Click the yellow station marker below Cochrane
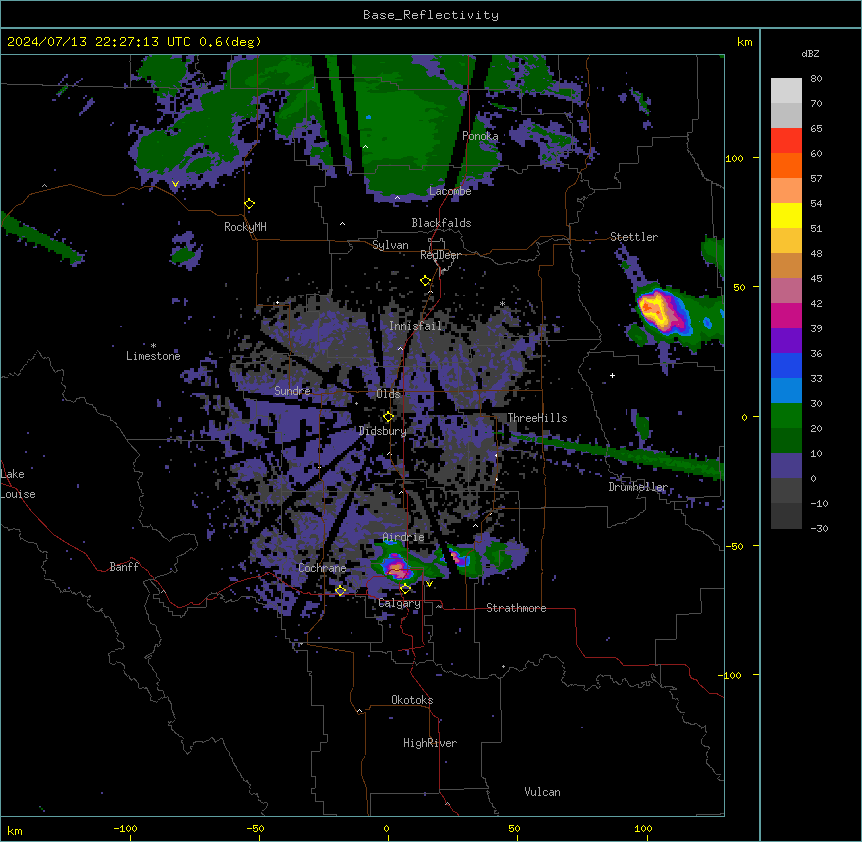Image resolution: width=862 pixels, height=842 pixels. 340,590
